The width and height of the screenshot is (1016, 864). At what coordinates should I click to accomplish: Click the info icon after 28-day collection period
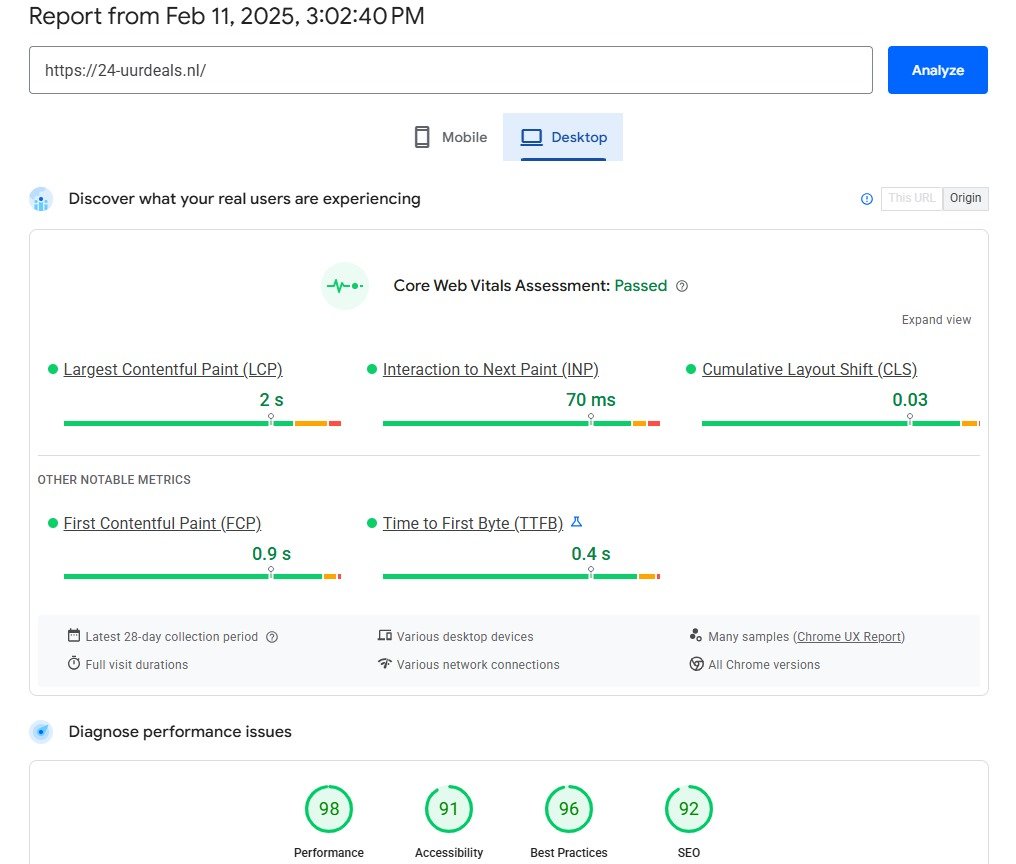(271, 637)
